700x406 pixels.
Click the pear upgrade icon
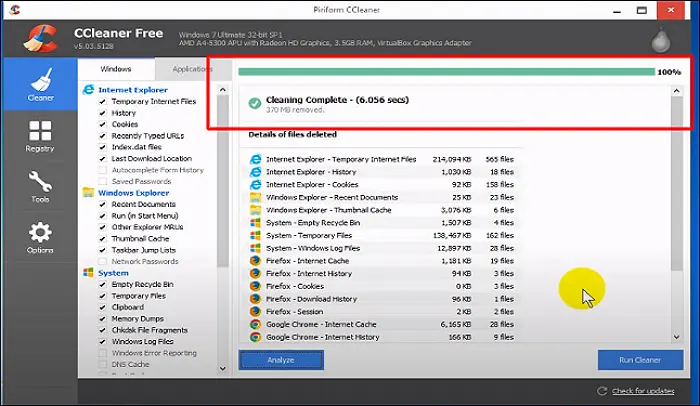point(661,40)
